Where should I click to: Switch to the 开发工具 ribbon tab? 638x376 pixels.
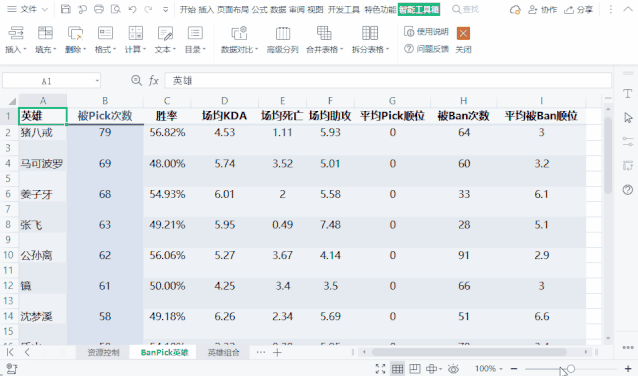pyautogui.click(x=344, y=9)
